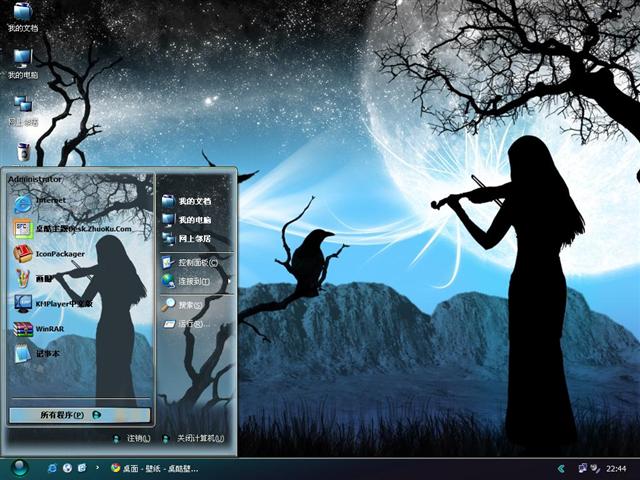Screen dimensions: 640x480
Task: Open 我的文档 in Start menu right panel
Action: [186, 201]
